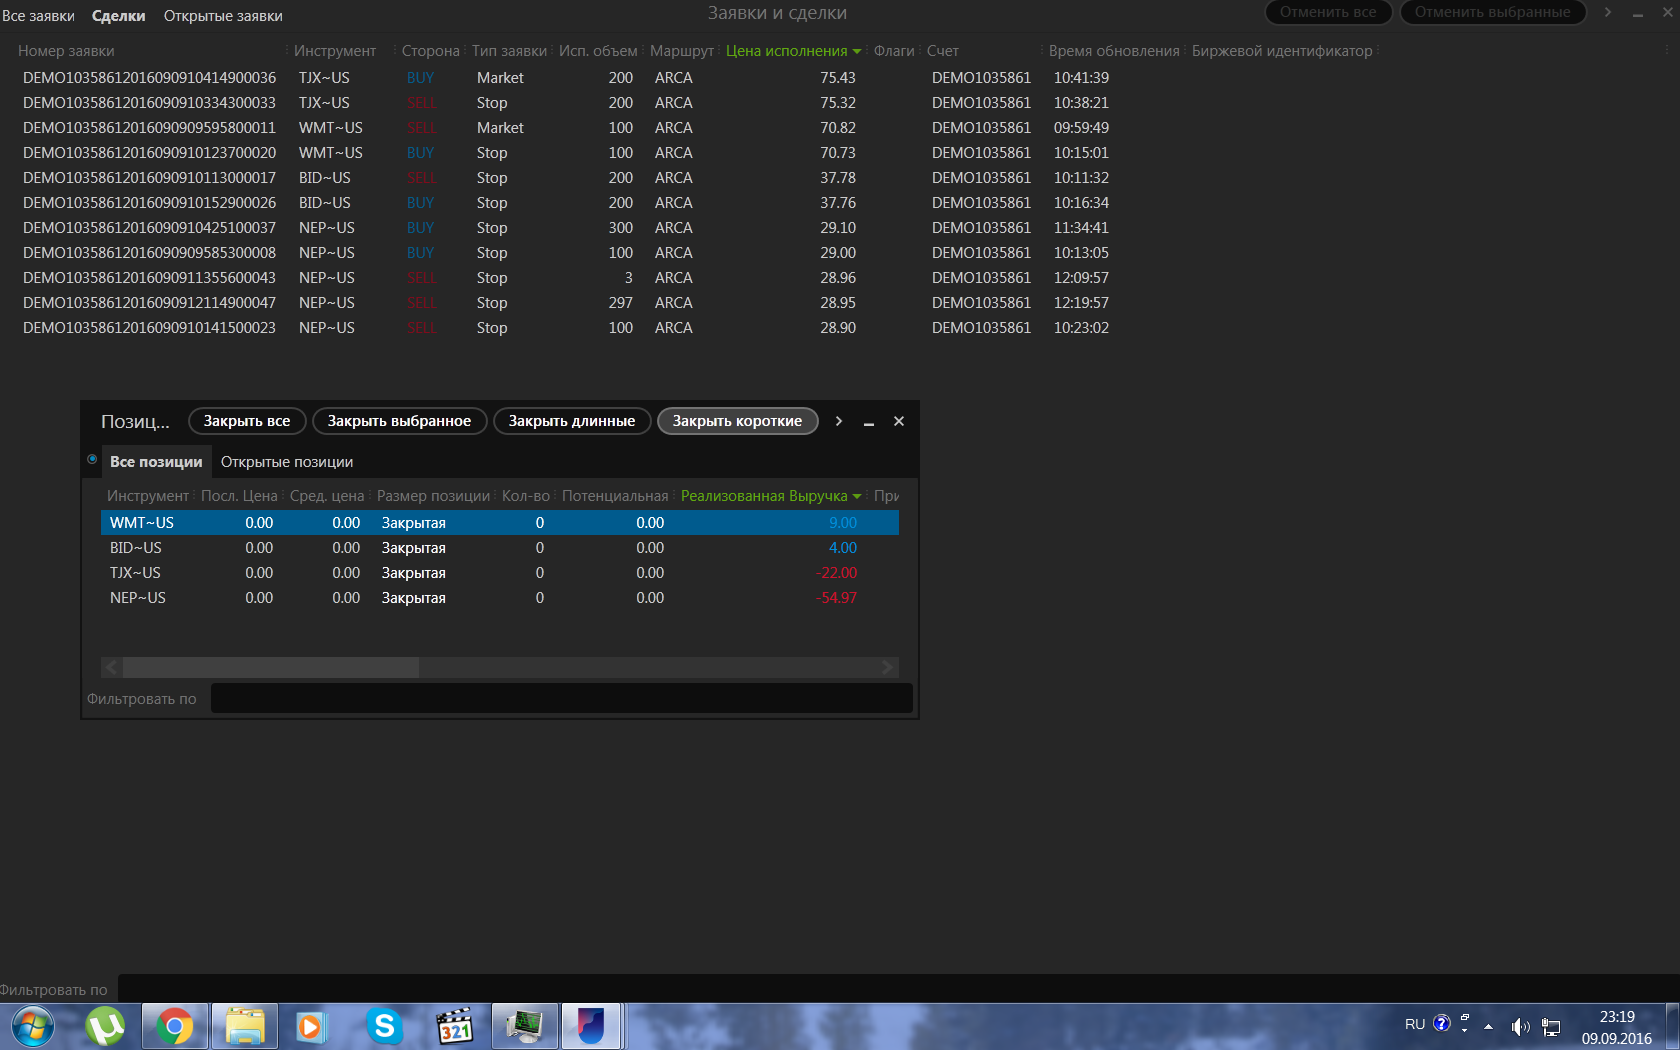Switch to Открытые позиции tab
The height and width of the screenshot is (1050, 1680).
287,462
